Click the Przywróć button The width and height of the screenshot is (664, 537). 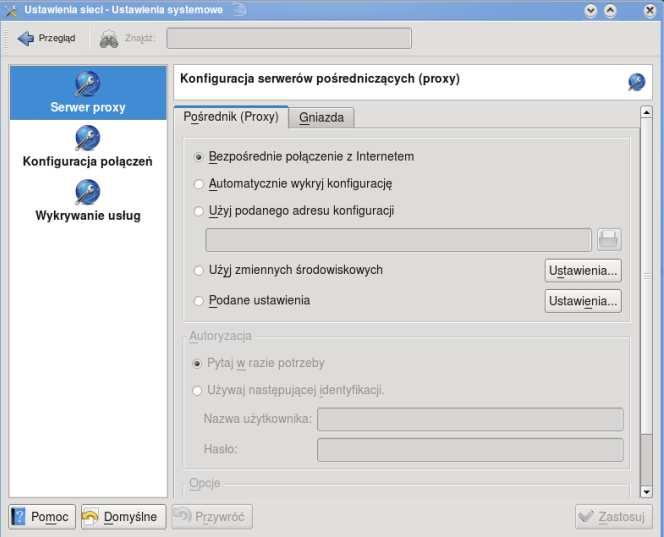(212, 517)
